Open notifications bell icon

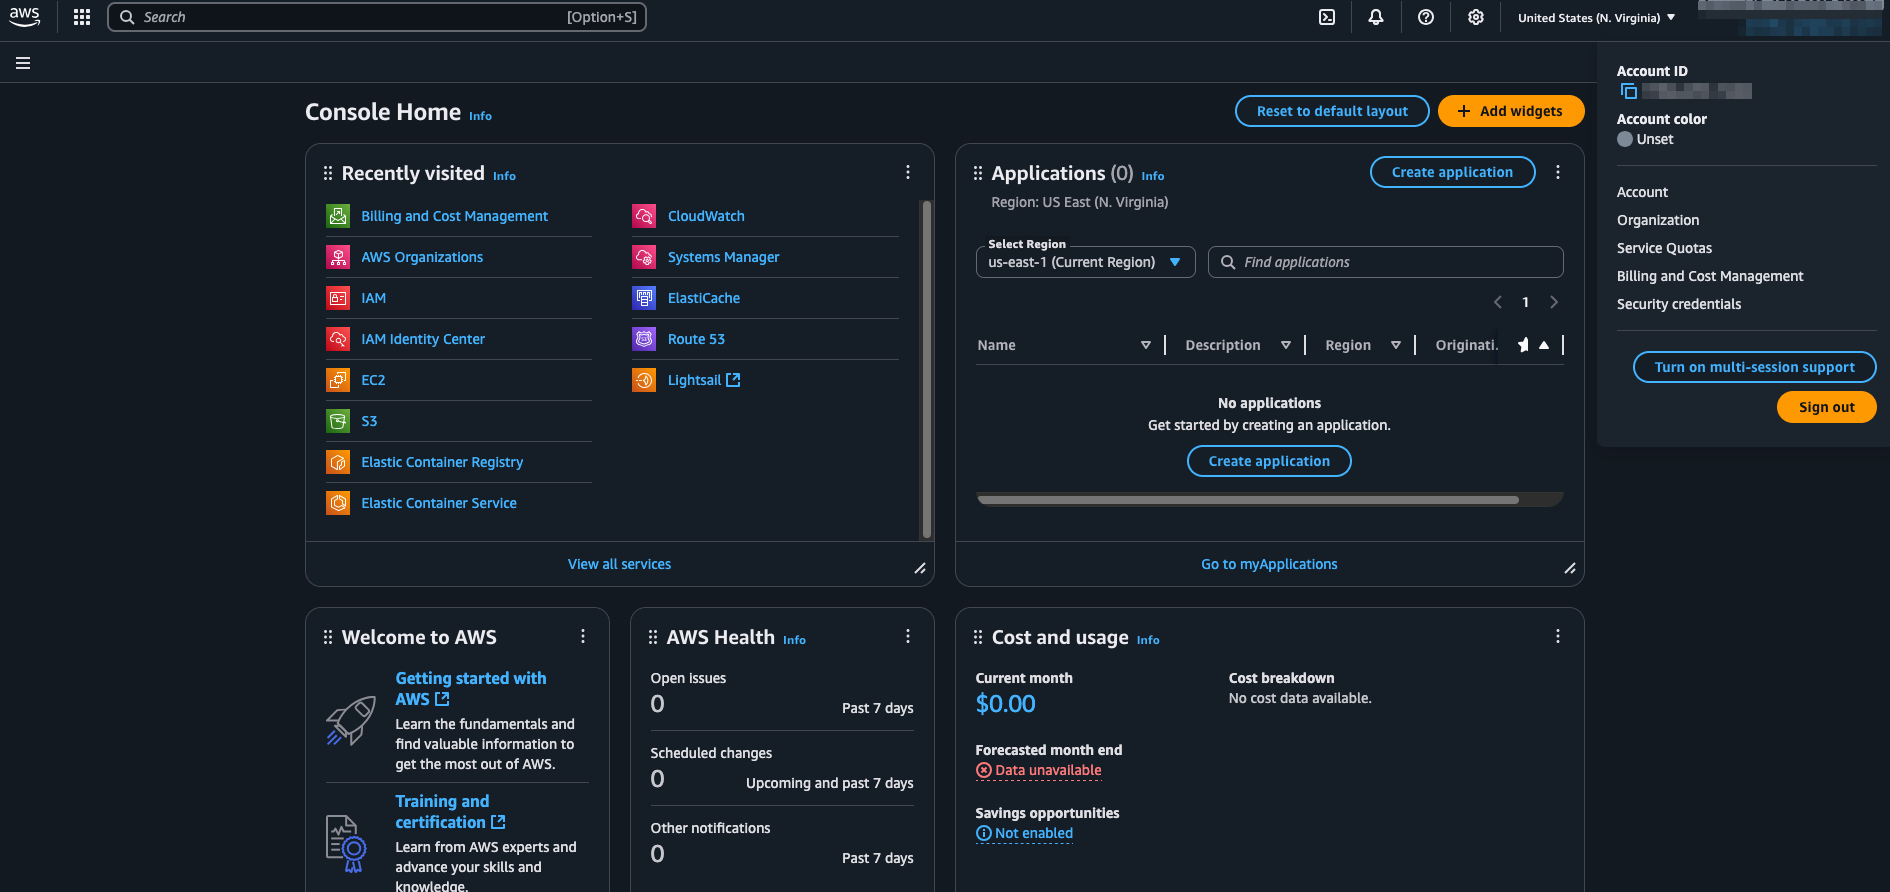[1376, 17]
